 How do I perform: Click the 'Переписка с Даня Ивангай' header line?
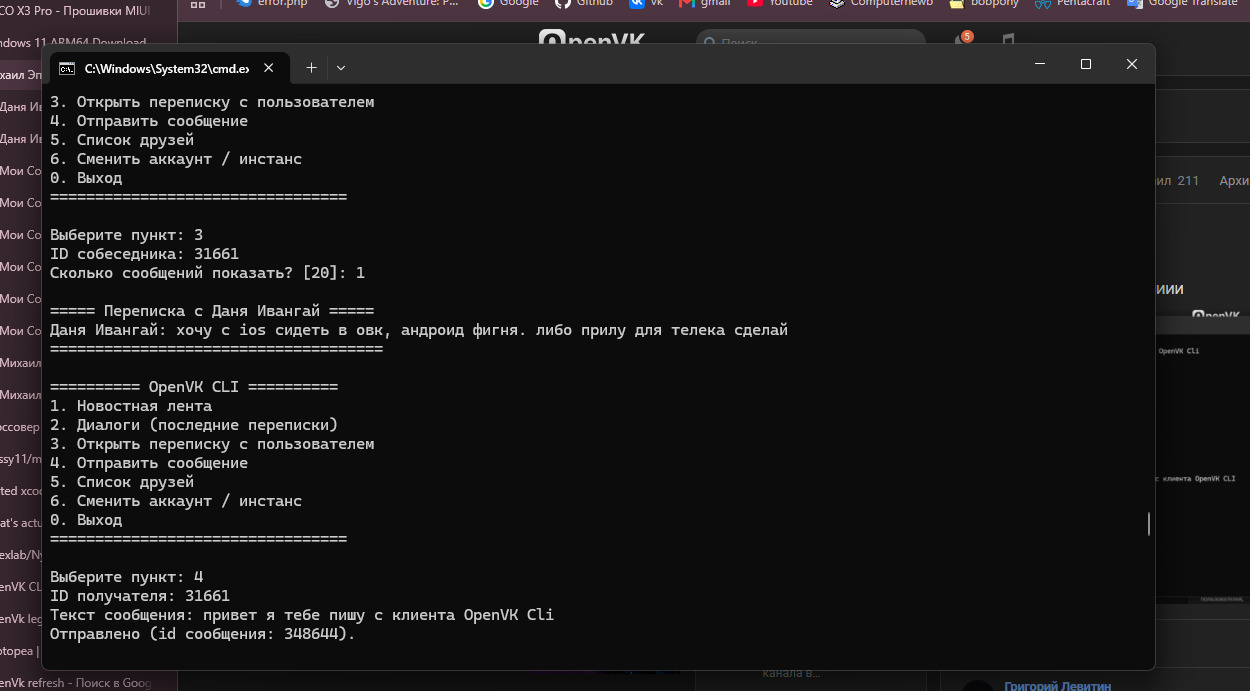[212, 311]
